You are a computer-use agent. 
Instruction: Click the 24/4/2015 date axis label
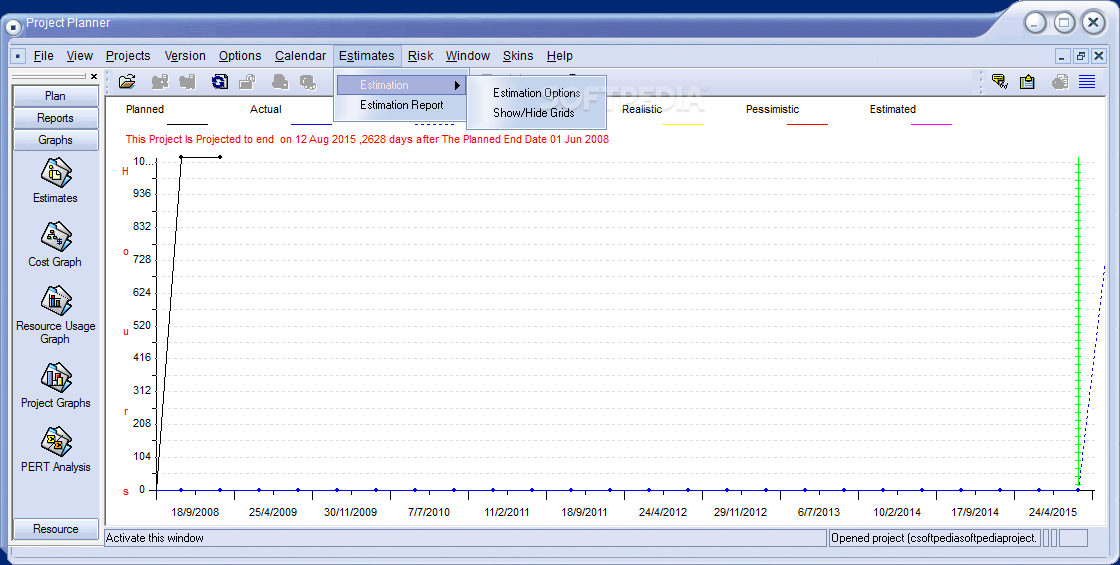1053,512
